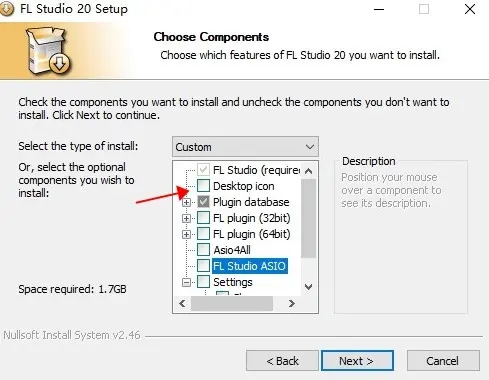This screenshot has height=380, width=489.
Task: Click the component list scroll up arrow
Action: pyautogui.click(x=309, y=171)
